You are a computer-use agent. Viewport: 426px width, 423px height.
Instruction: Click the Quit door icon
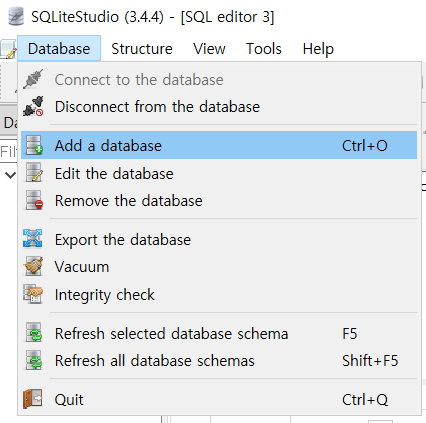[x=33, y=399]
